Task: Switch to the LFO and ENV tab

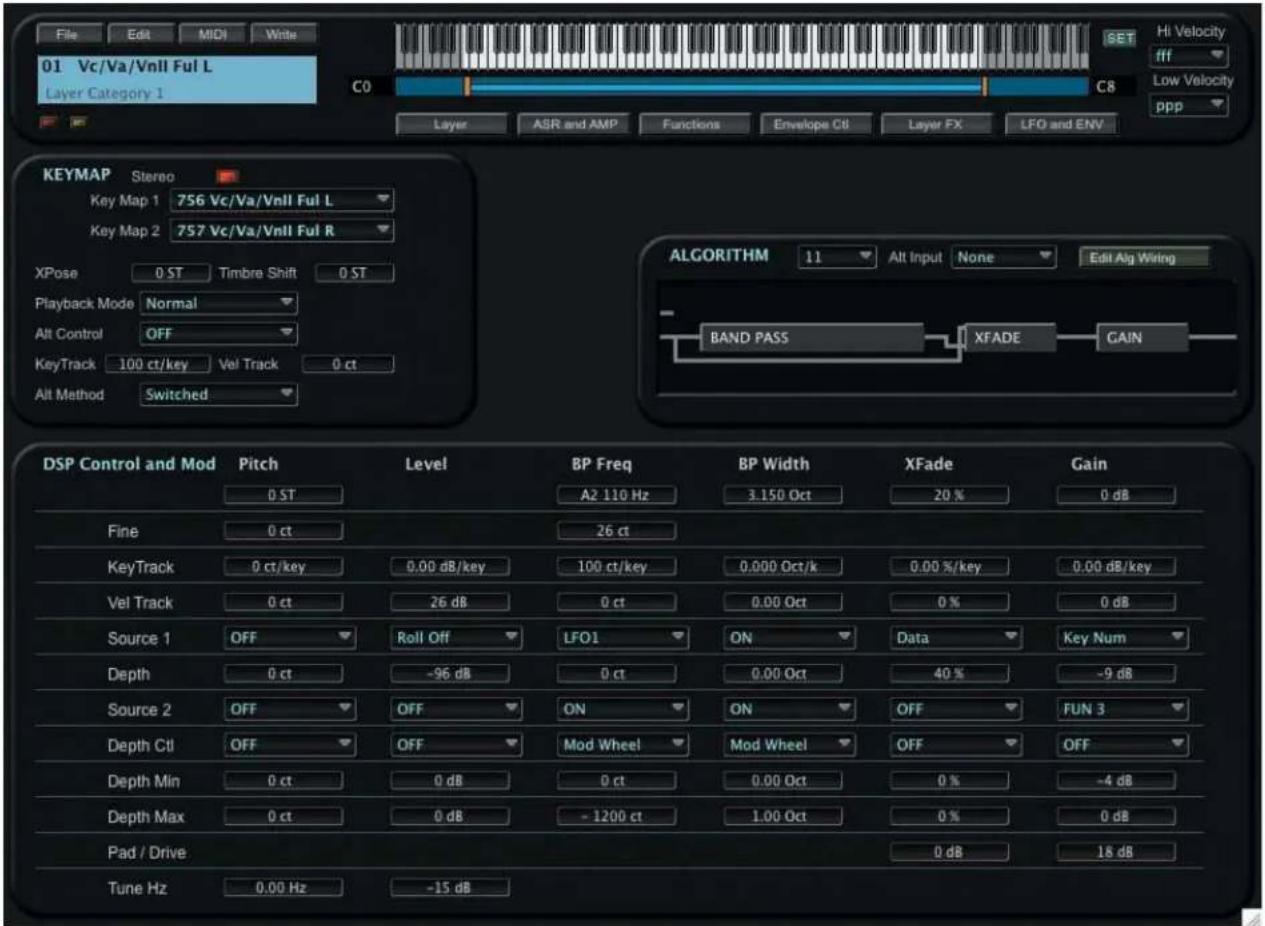Action: click(x=1060, y=125)
